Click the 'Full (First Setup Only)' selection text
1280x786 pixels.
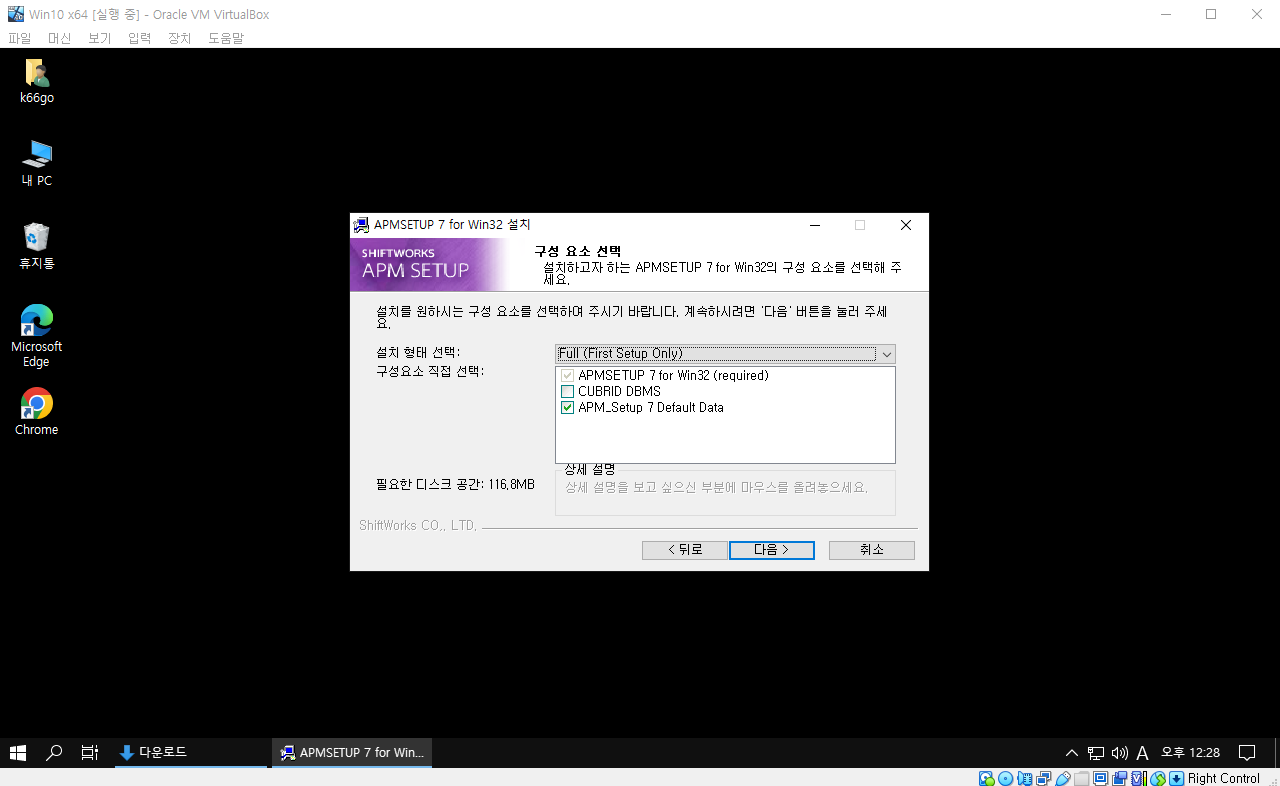click(x=621, y=354)
